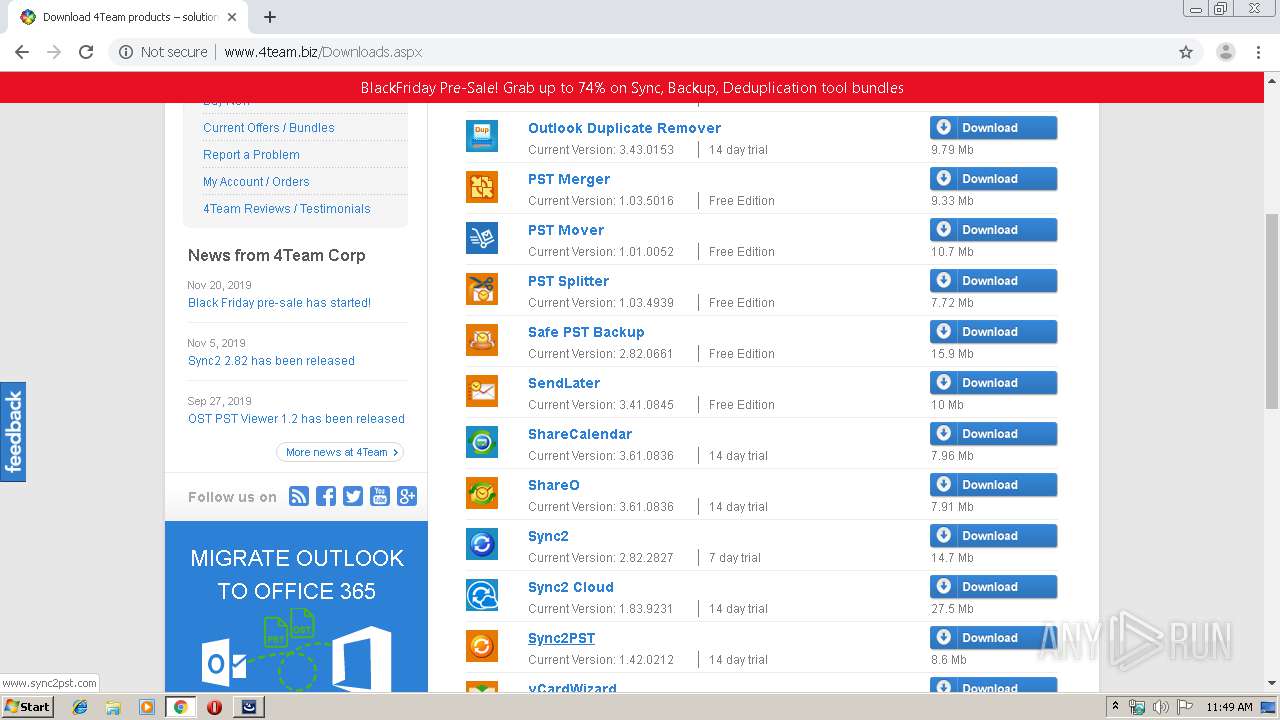
Task: Click the page vertical scrollbar thumb
Action: [x=1271, y=310]
